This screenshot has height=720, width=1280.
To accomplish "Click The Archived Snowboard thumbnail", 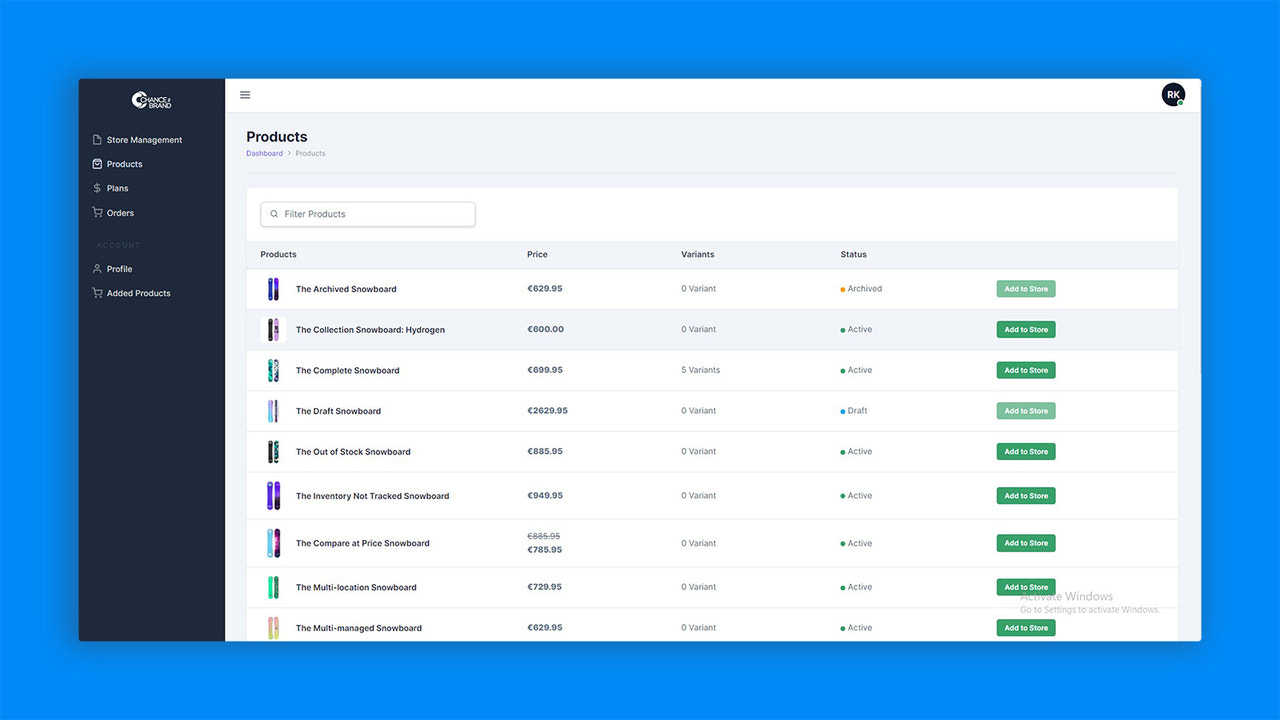I will [x=273, y=289].
